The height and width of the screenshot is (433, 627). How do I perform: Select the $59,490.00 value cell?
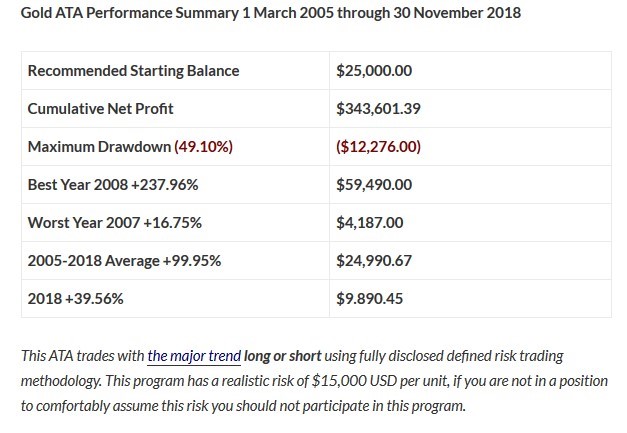coord(376,184)
